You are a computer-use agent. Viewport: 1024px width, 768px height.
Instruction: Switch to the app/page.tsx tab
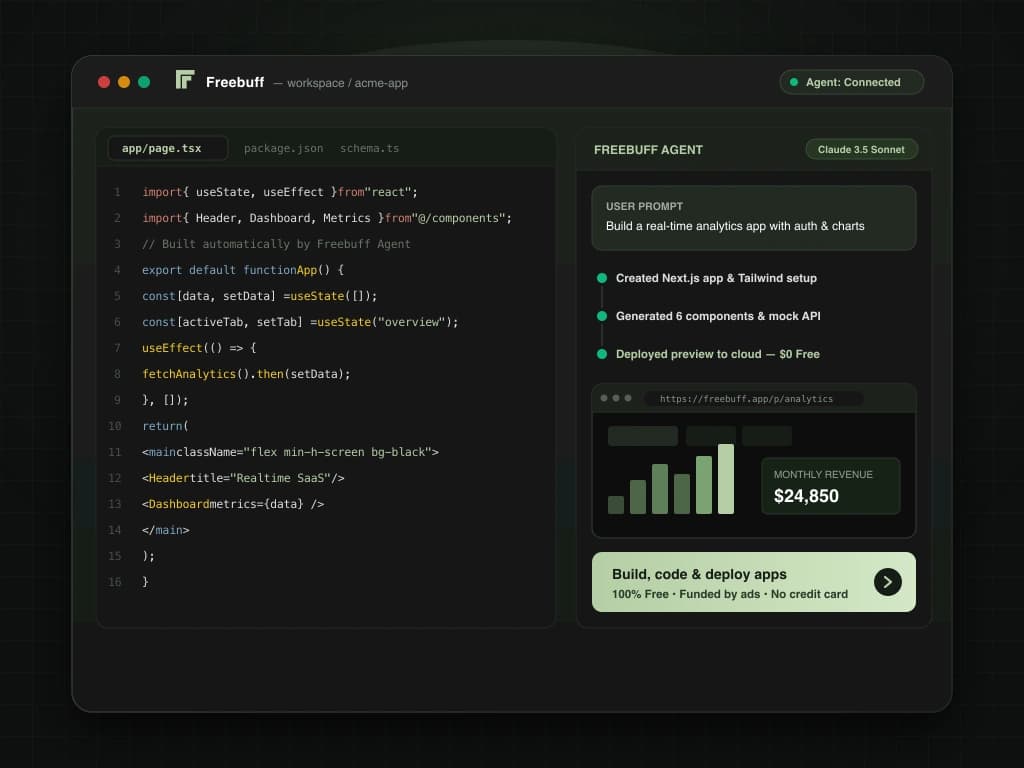tap(167, 148)
